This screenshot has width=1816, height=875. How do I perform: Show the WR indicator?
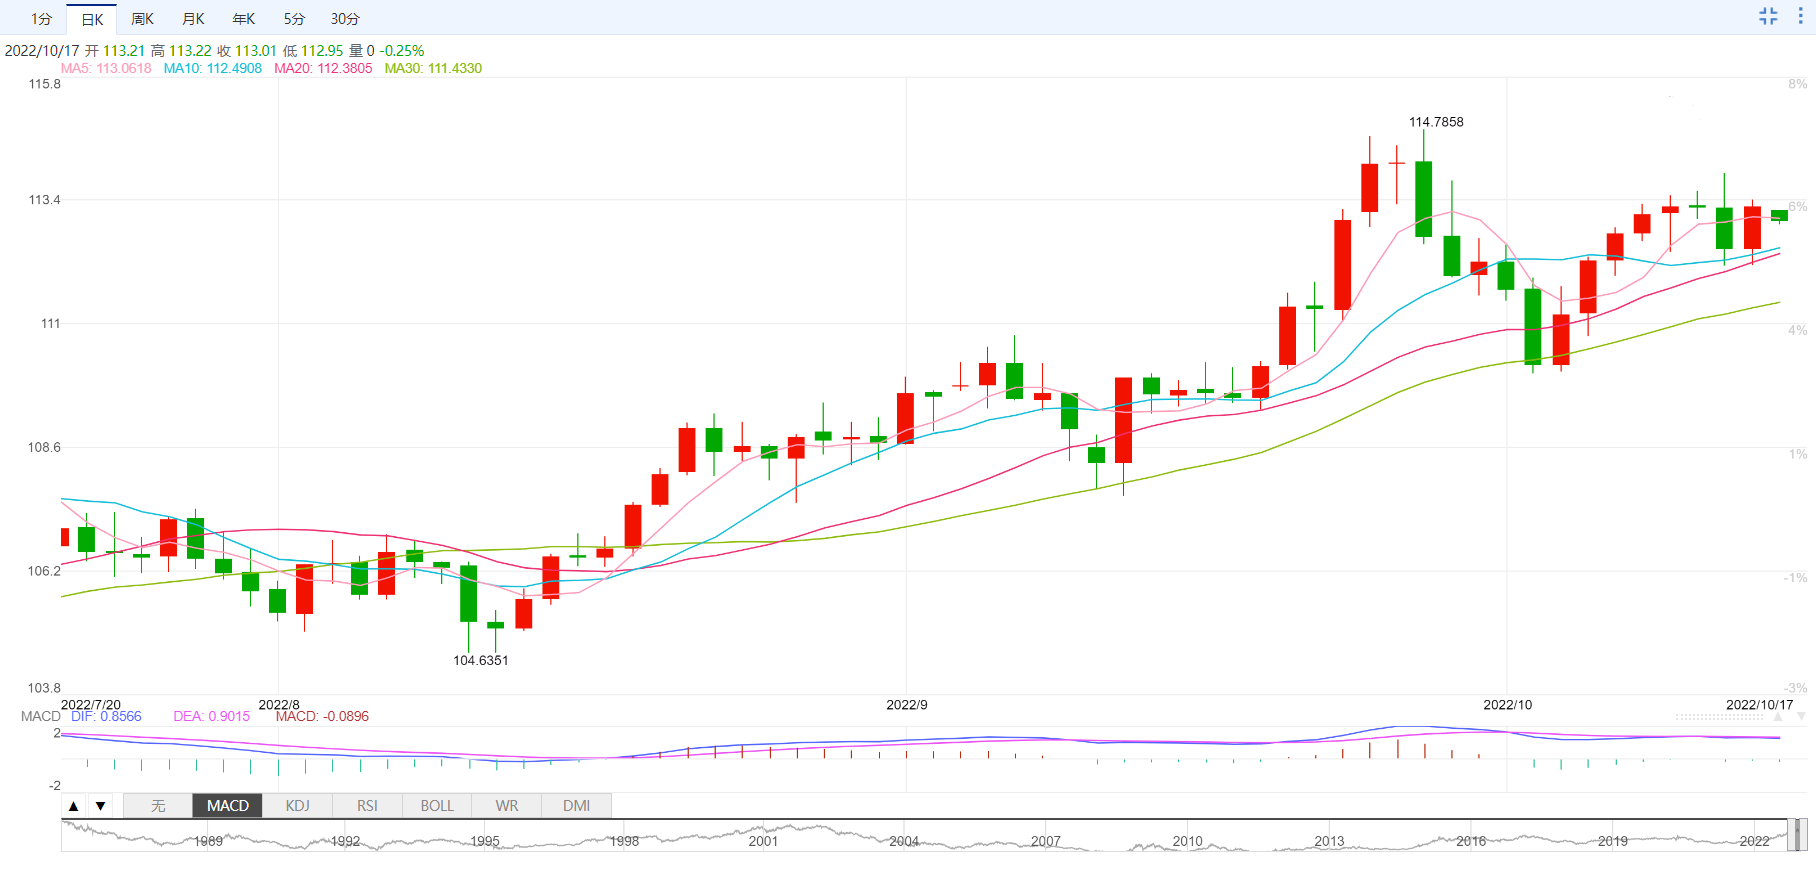point(507,806)
